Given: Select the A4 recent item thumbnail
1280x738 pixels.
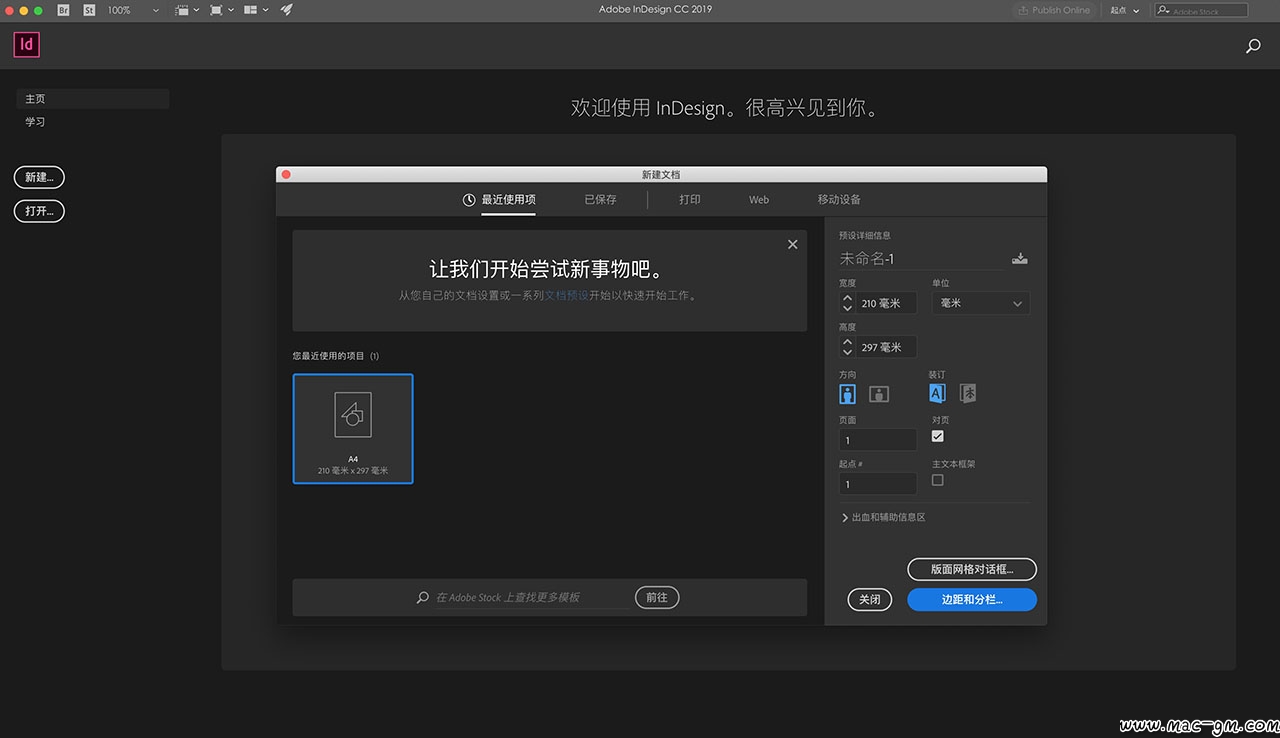Looking at the screenshot, I should point(353,428).
